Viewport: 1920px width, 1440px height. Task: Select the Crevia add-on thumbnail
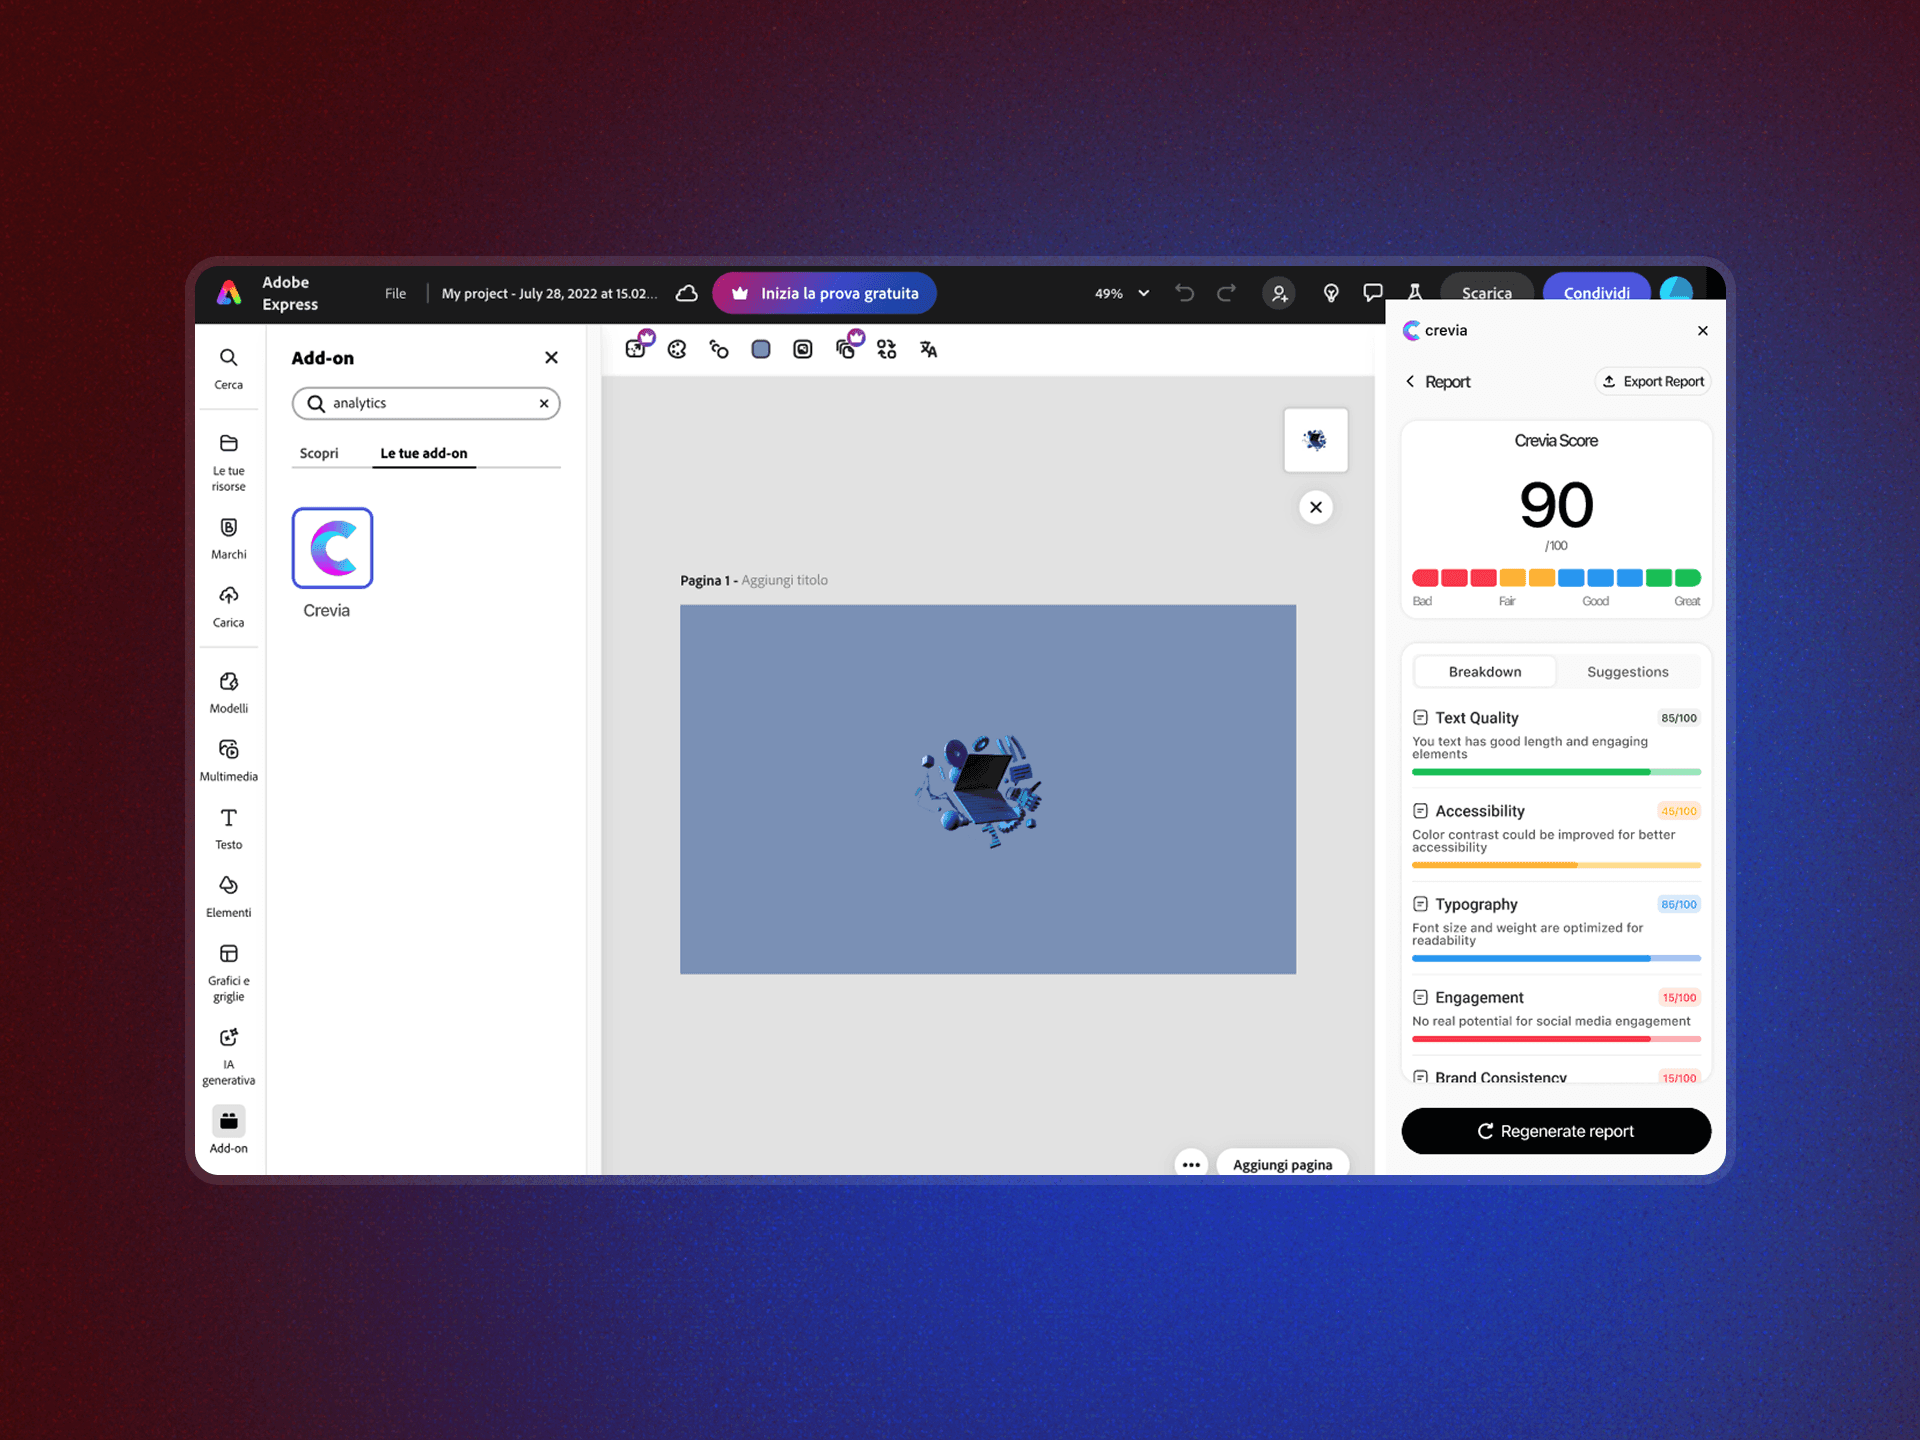point(332,548)
